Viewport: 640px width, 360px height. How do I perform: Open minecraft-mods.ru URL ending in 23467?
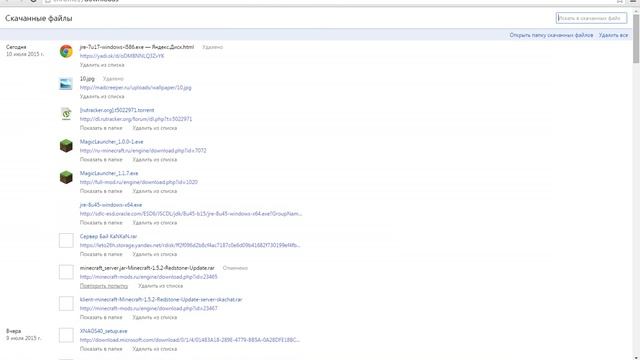point(149,309)
